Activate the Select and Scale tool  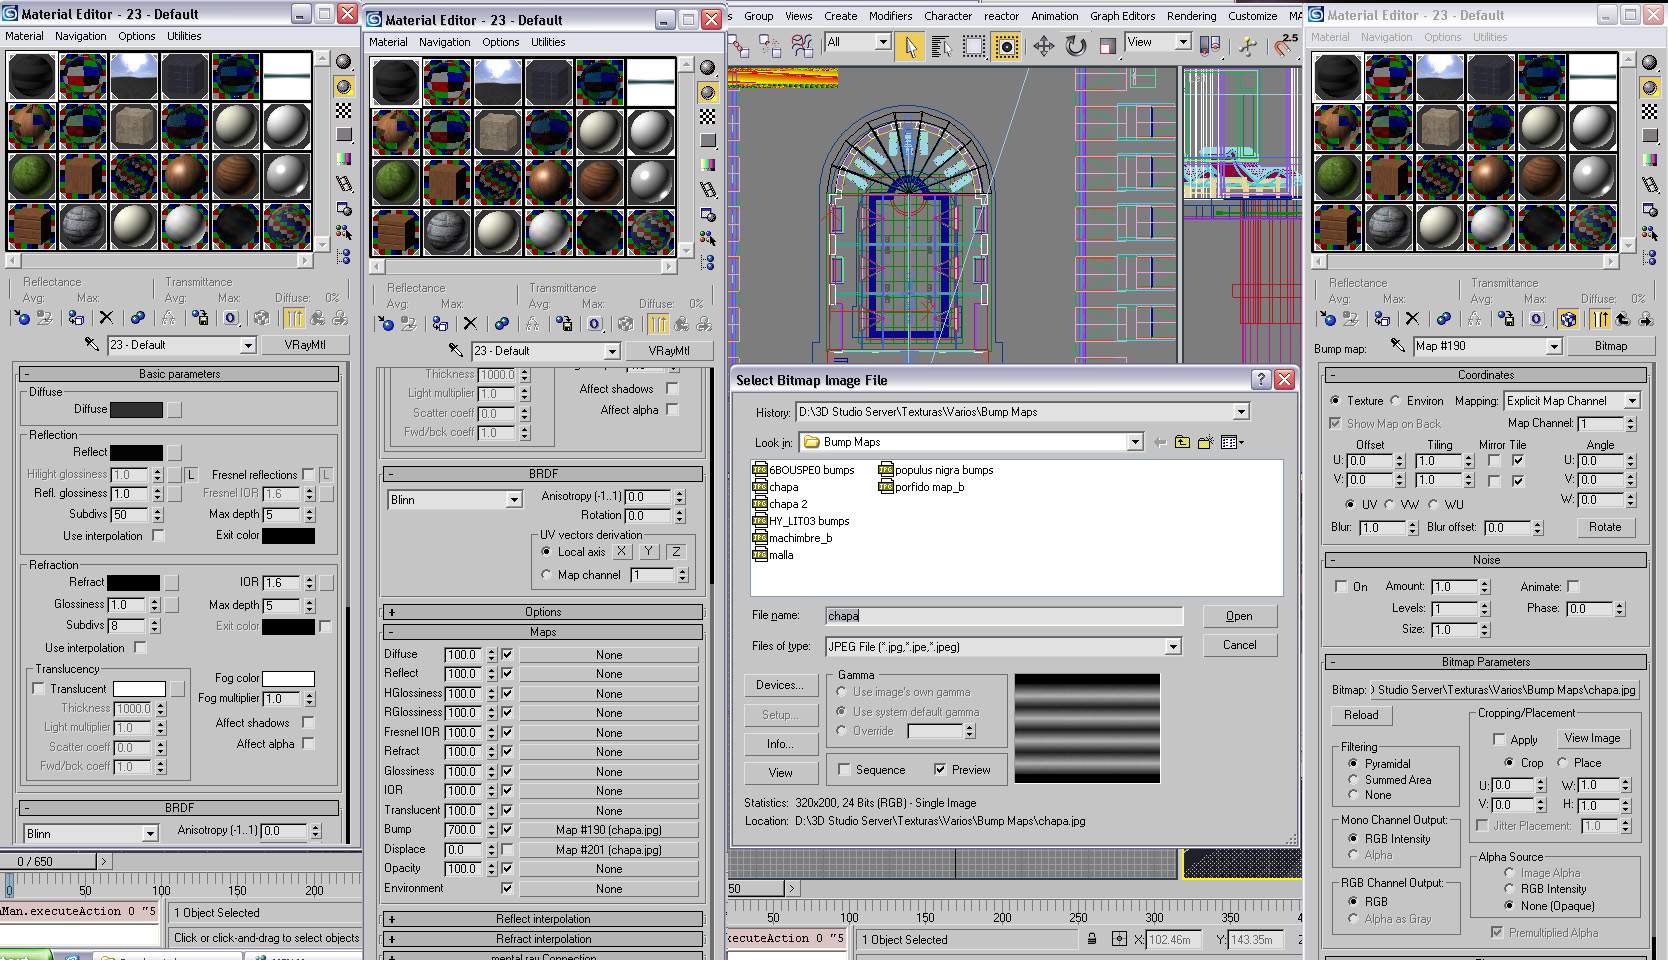[1107, 46]
